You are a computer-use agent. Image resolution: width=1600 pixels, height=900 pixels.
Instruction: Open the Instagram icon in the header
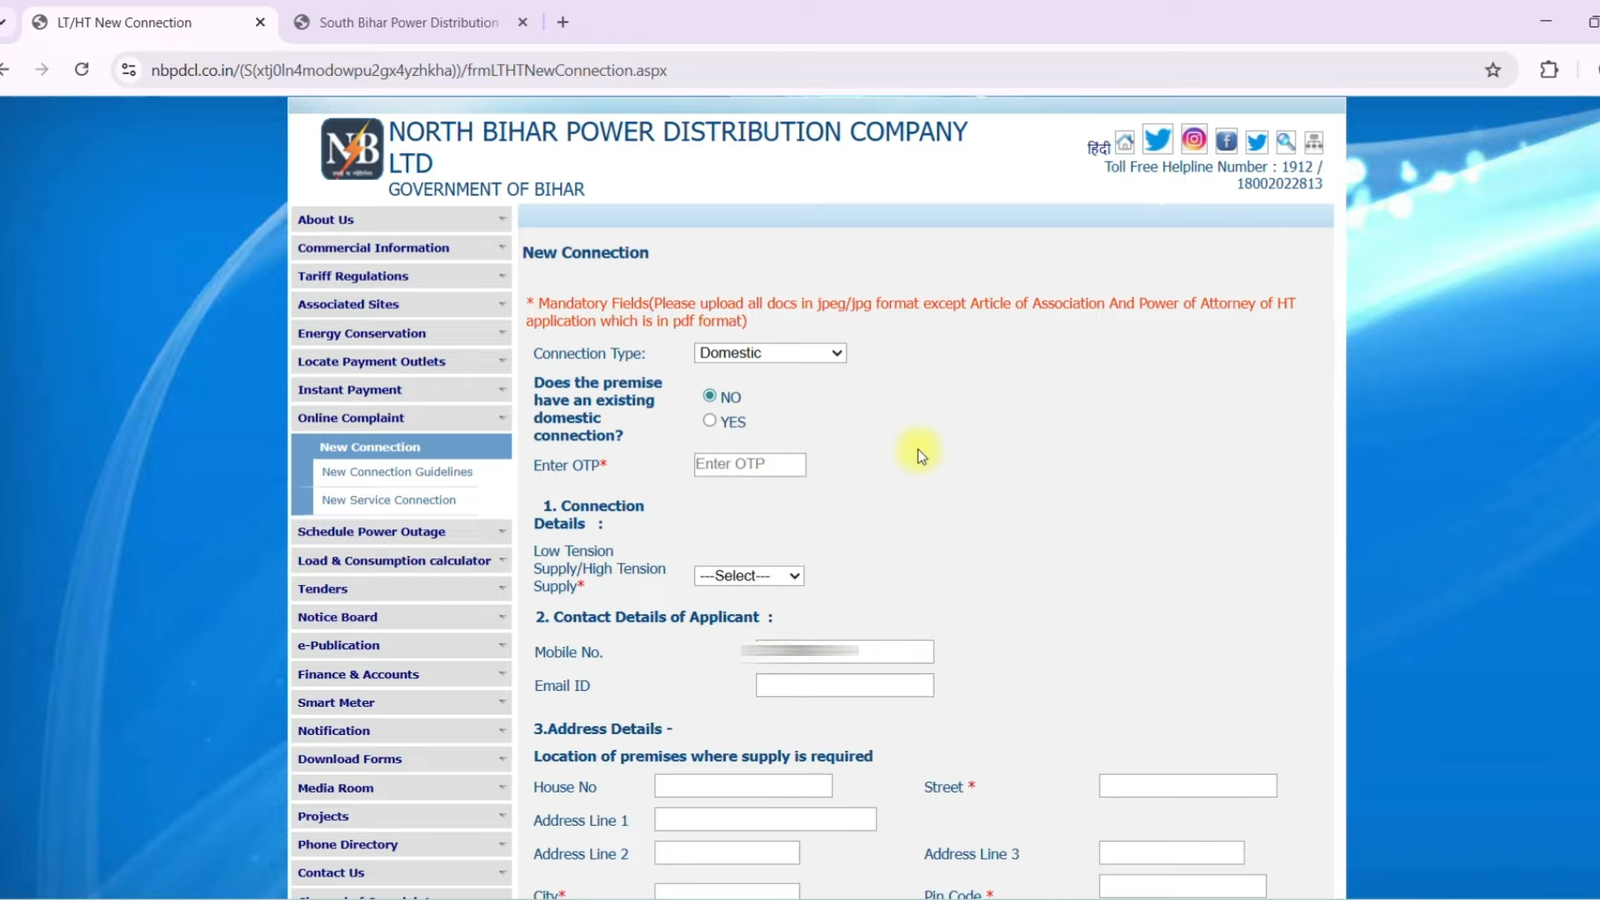(1193, 140)
